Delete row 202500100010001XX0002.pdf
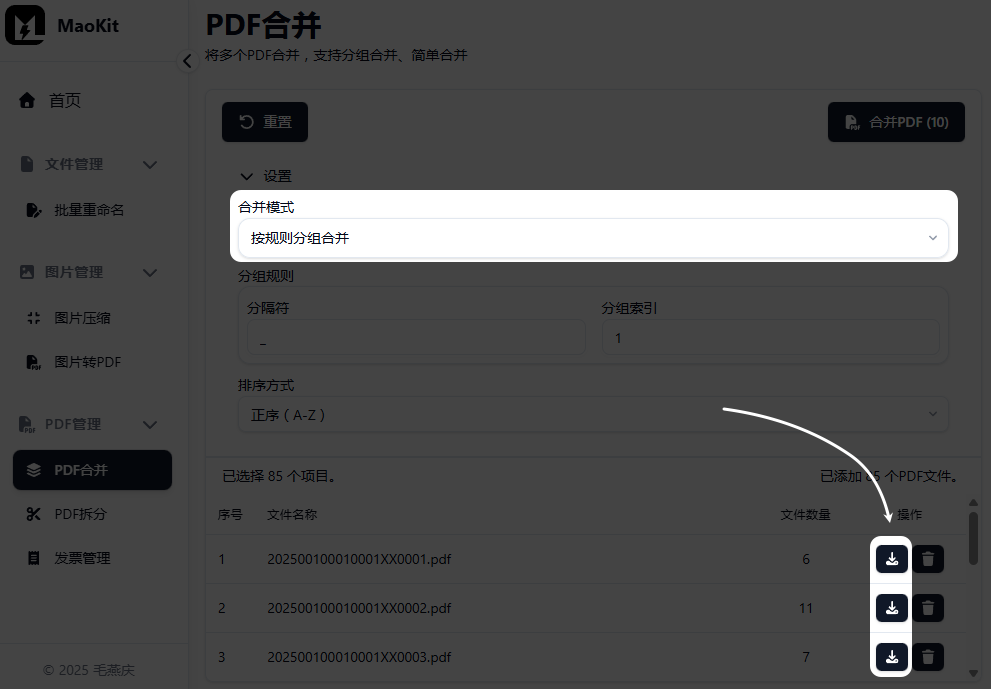This screenshot has height=689, width=991. click(x=928, y=607)
